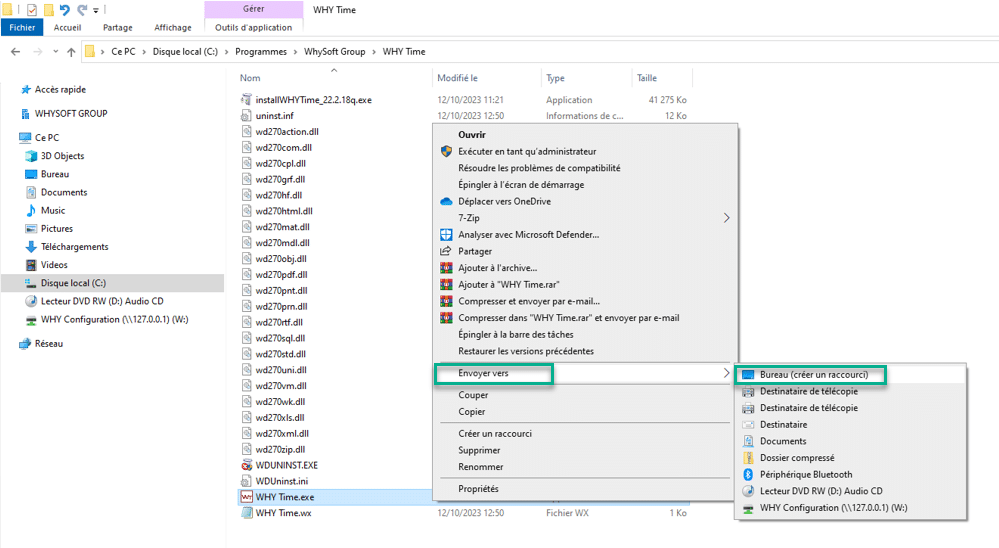Image resolution: width=999 pixels, height=548 pixels.
Task: Select Accès rapide in the navigation pane
Action: tap(60, 90)
